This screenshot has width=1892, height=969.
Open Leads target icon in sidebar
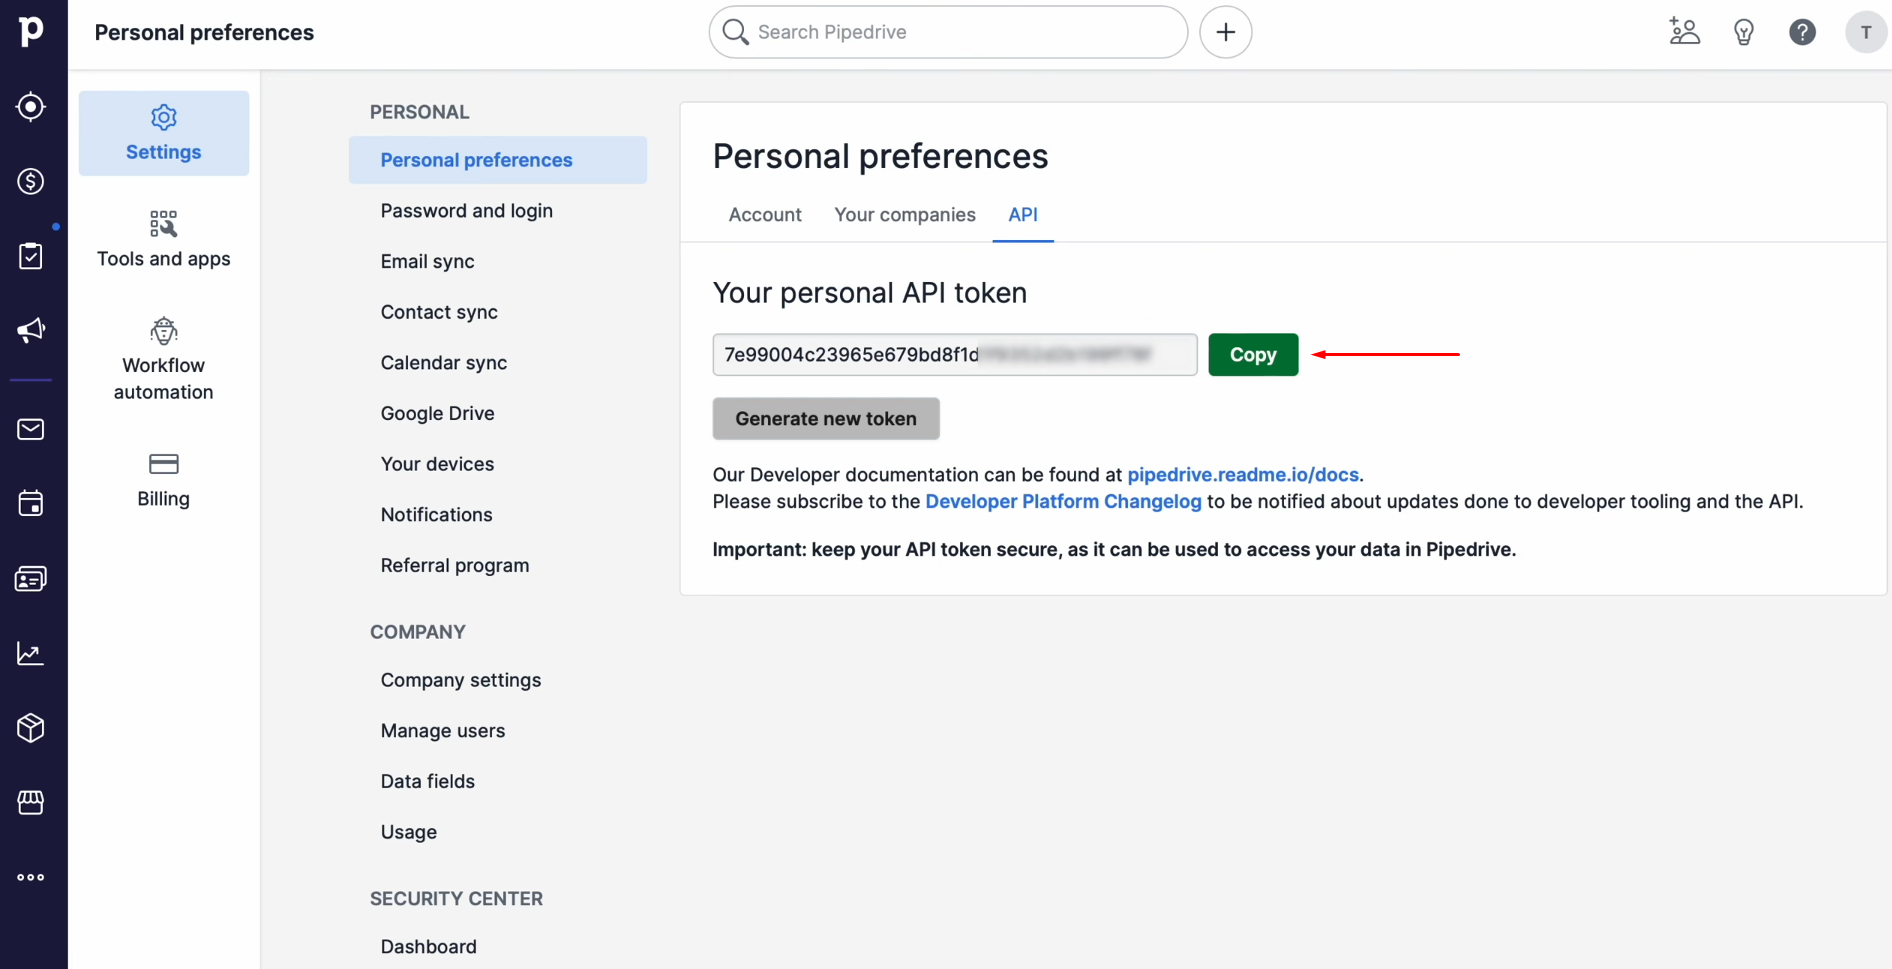click(31, 106)
